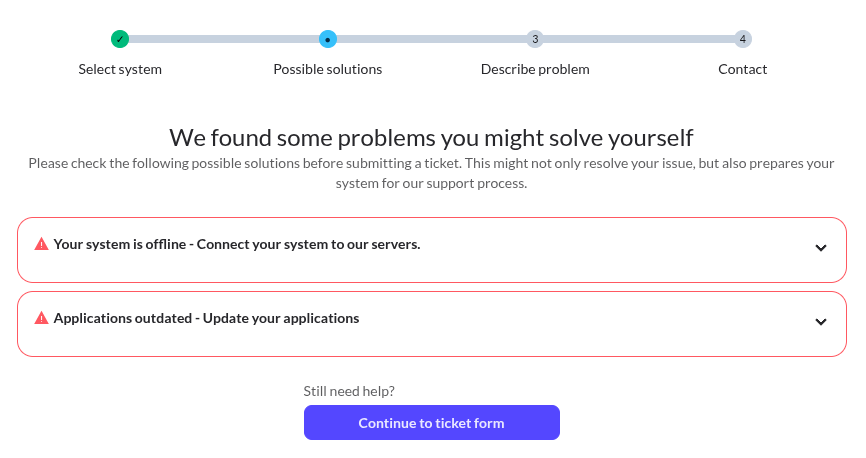Go to the Possible solutions step label
The width and height of the screenshot is (866, 458).
click(327, 70)
